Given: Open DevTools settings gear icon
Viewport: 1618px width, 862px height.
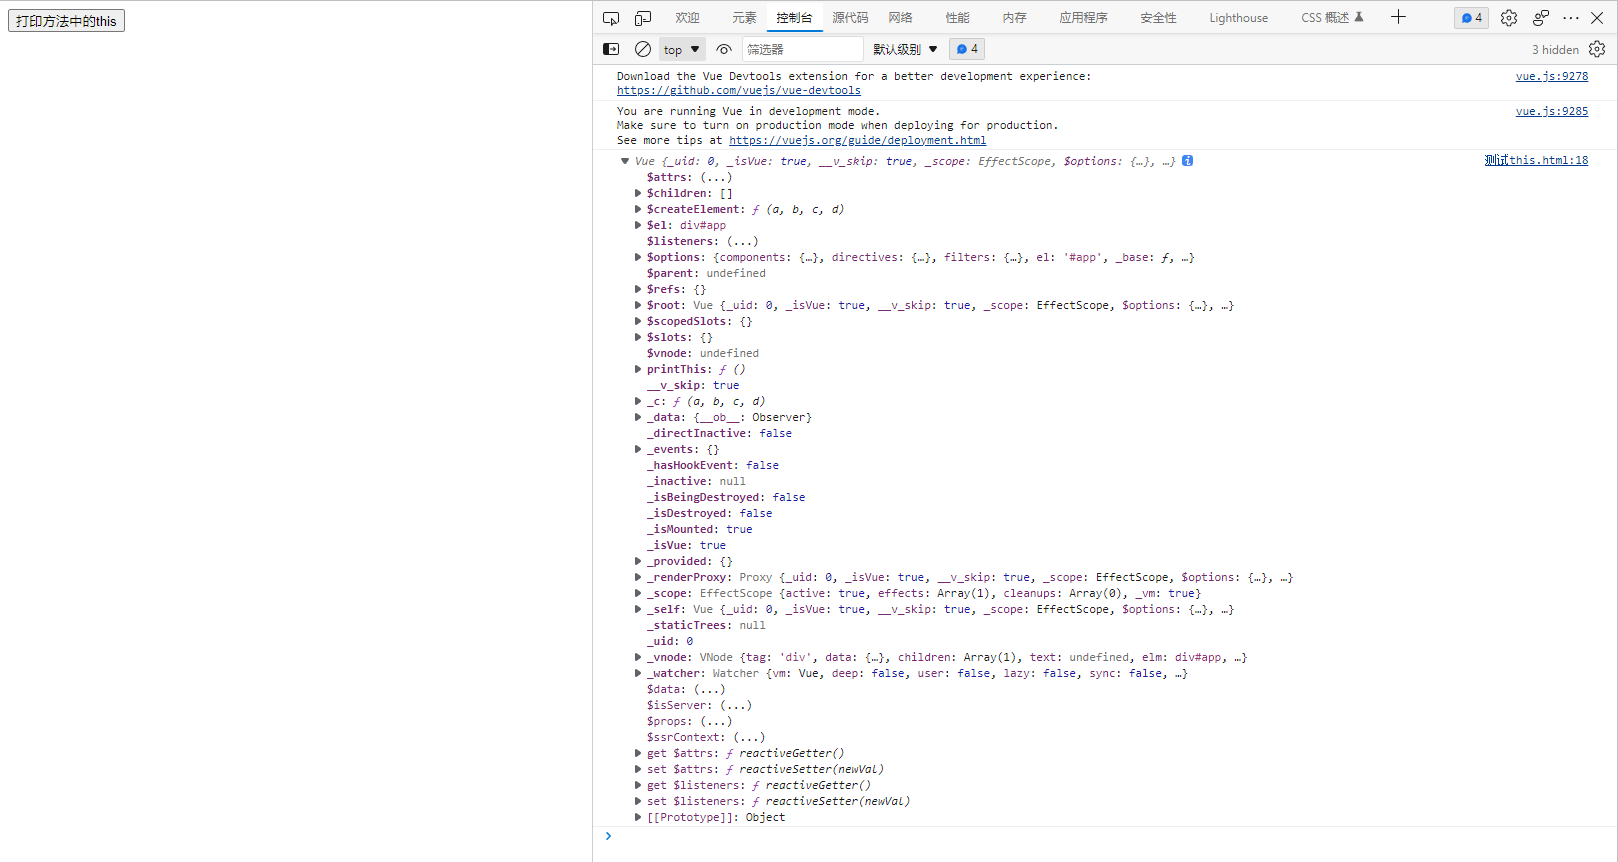Looking at the screenshot, I should (x=1509, y=18).
